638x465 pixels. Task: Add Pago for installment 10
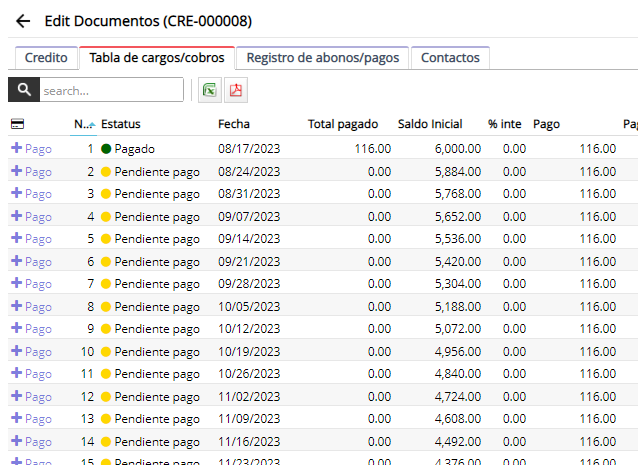(31, 352)
